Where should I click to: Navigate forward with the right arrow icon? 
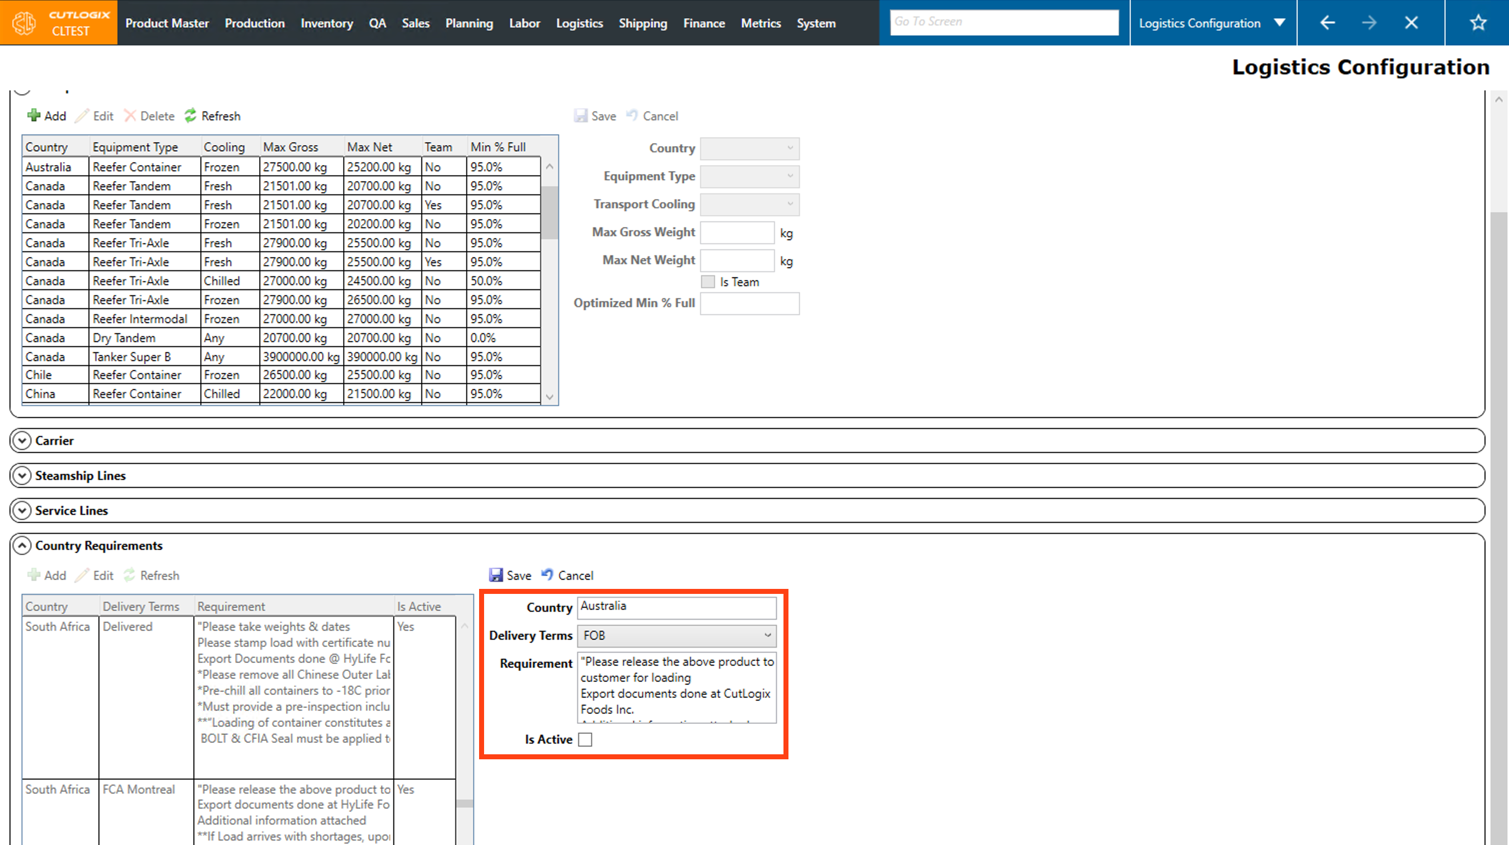1369,23
